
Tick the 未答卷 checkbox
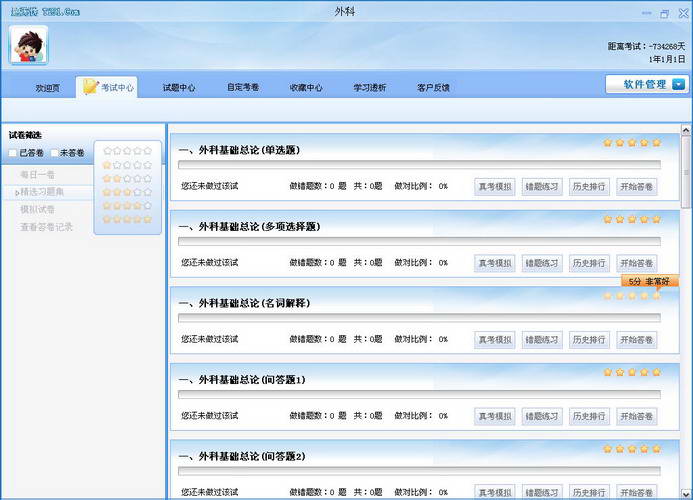[x=54, y=153]
